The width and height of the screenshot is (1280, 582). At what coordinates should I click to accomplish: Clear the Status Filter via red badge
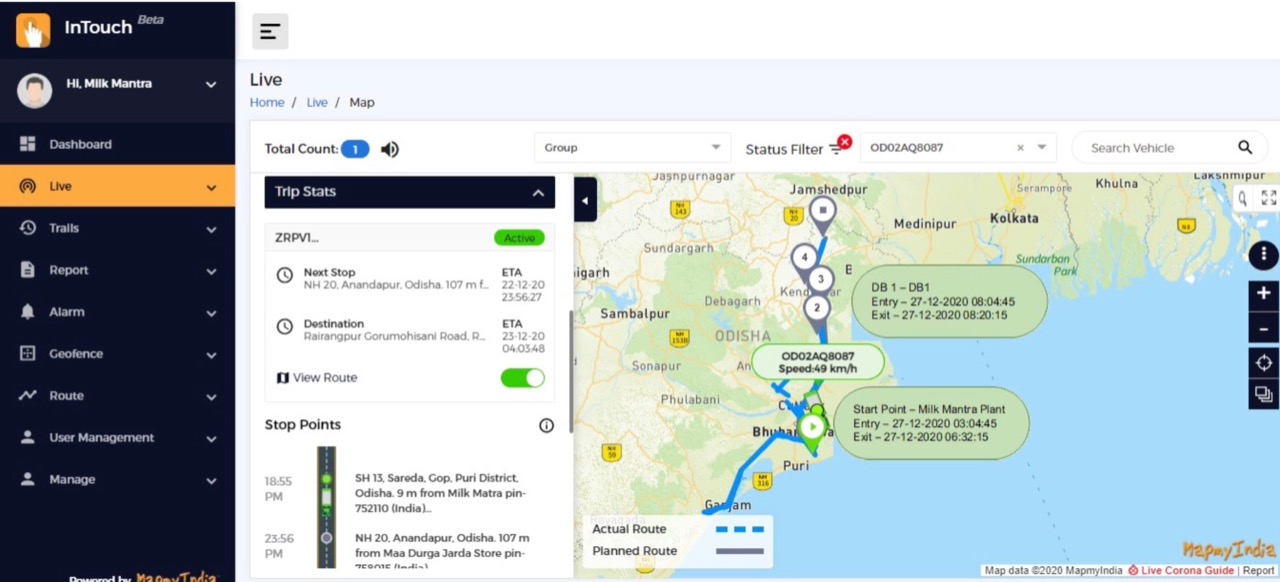845,142
